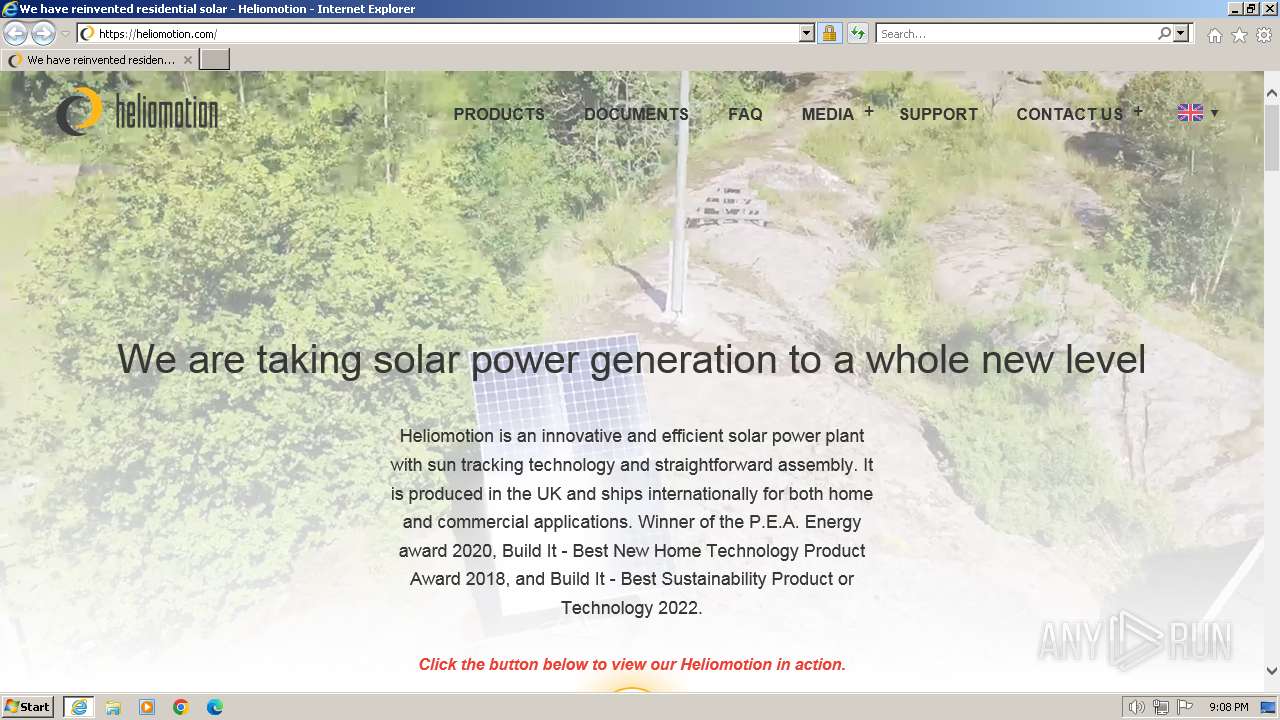Click the Internet Explorer title bar icon

click(x=10, y=9)
